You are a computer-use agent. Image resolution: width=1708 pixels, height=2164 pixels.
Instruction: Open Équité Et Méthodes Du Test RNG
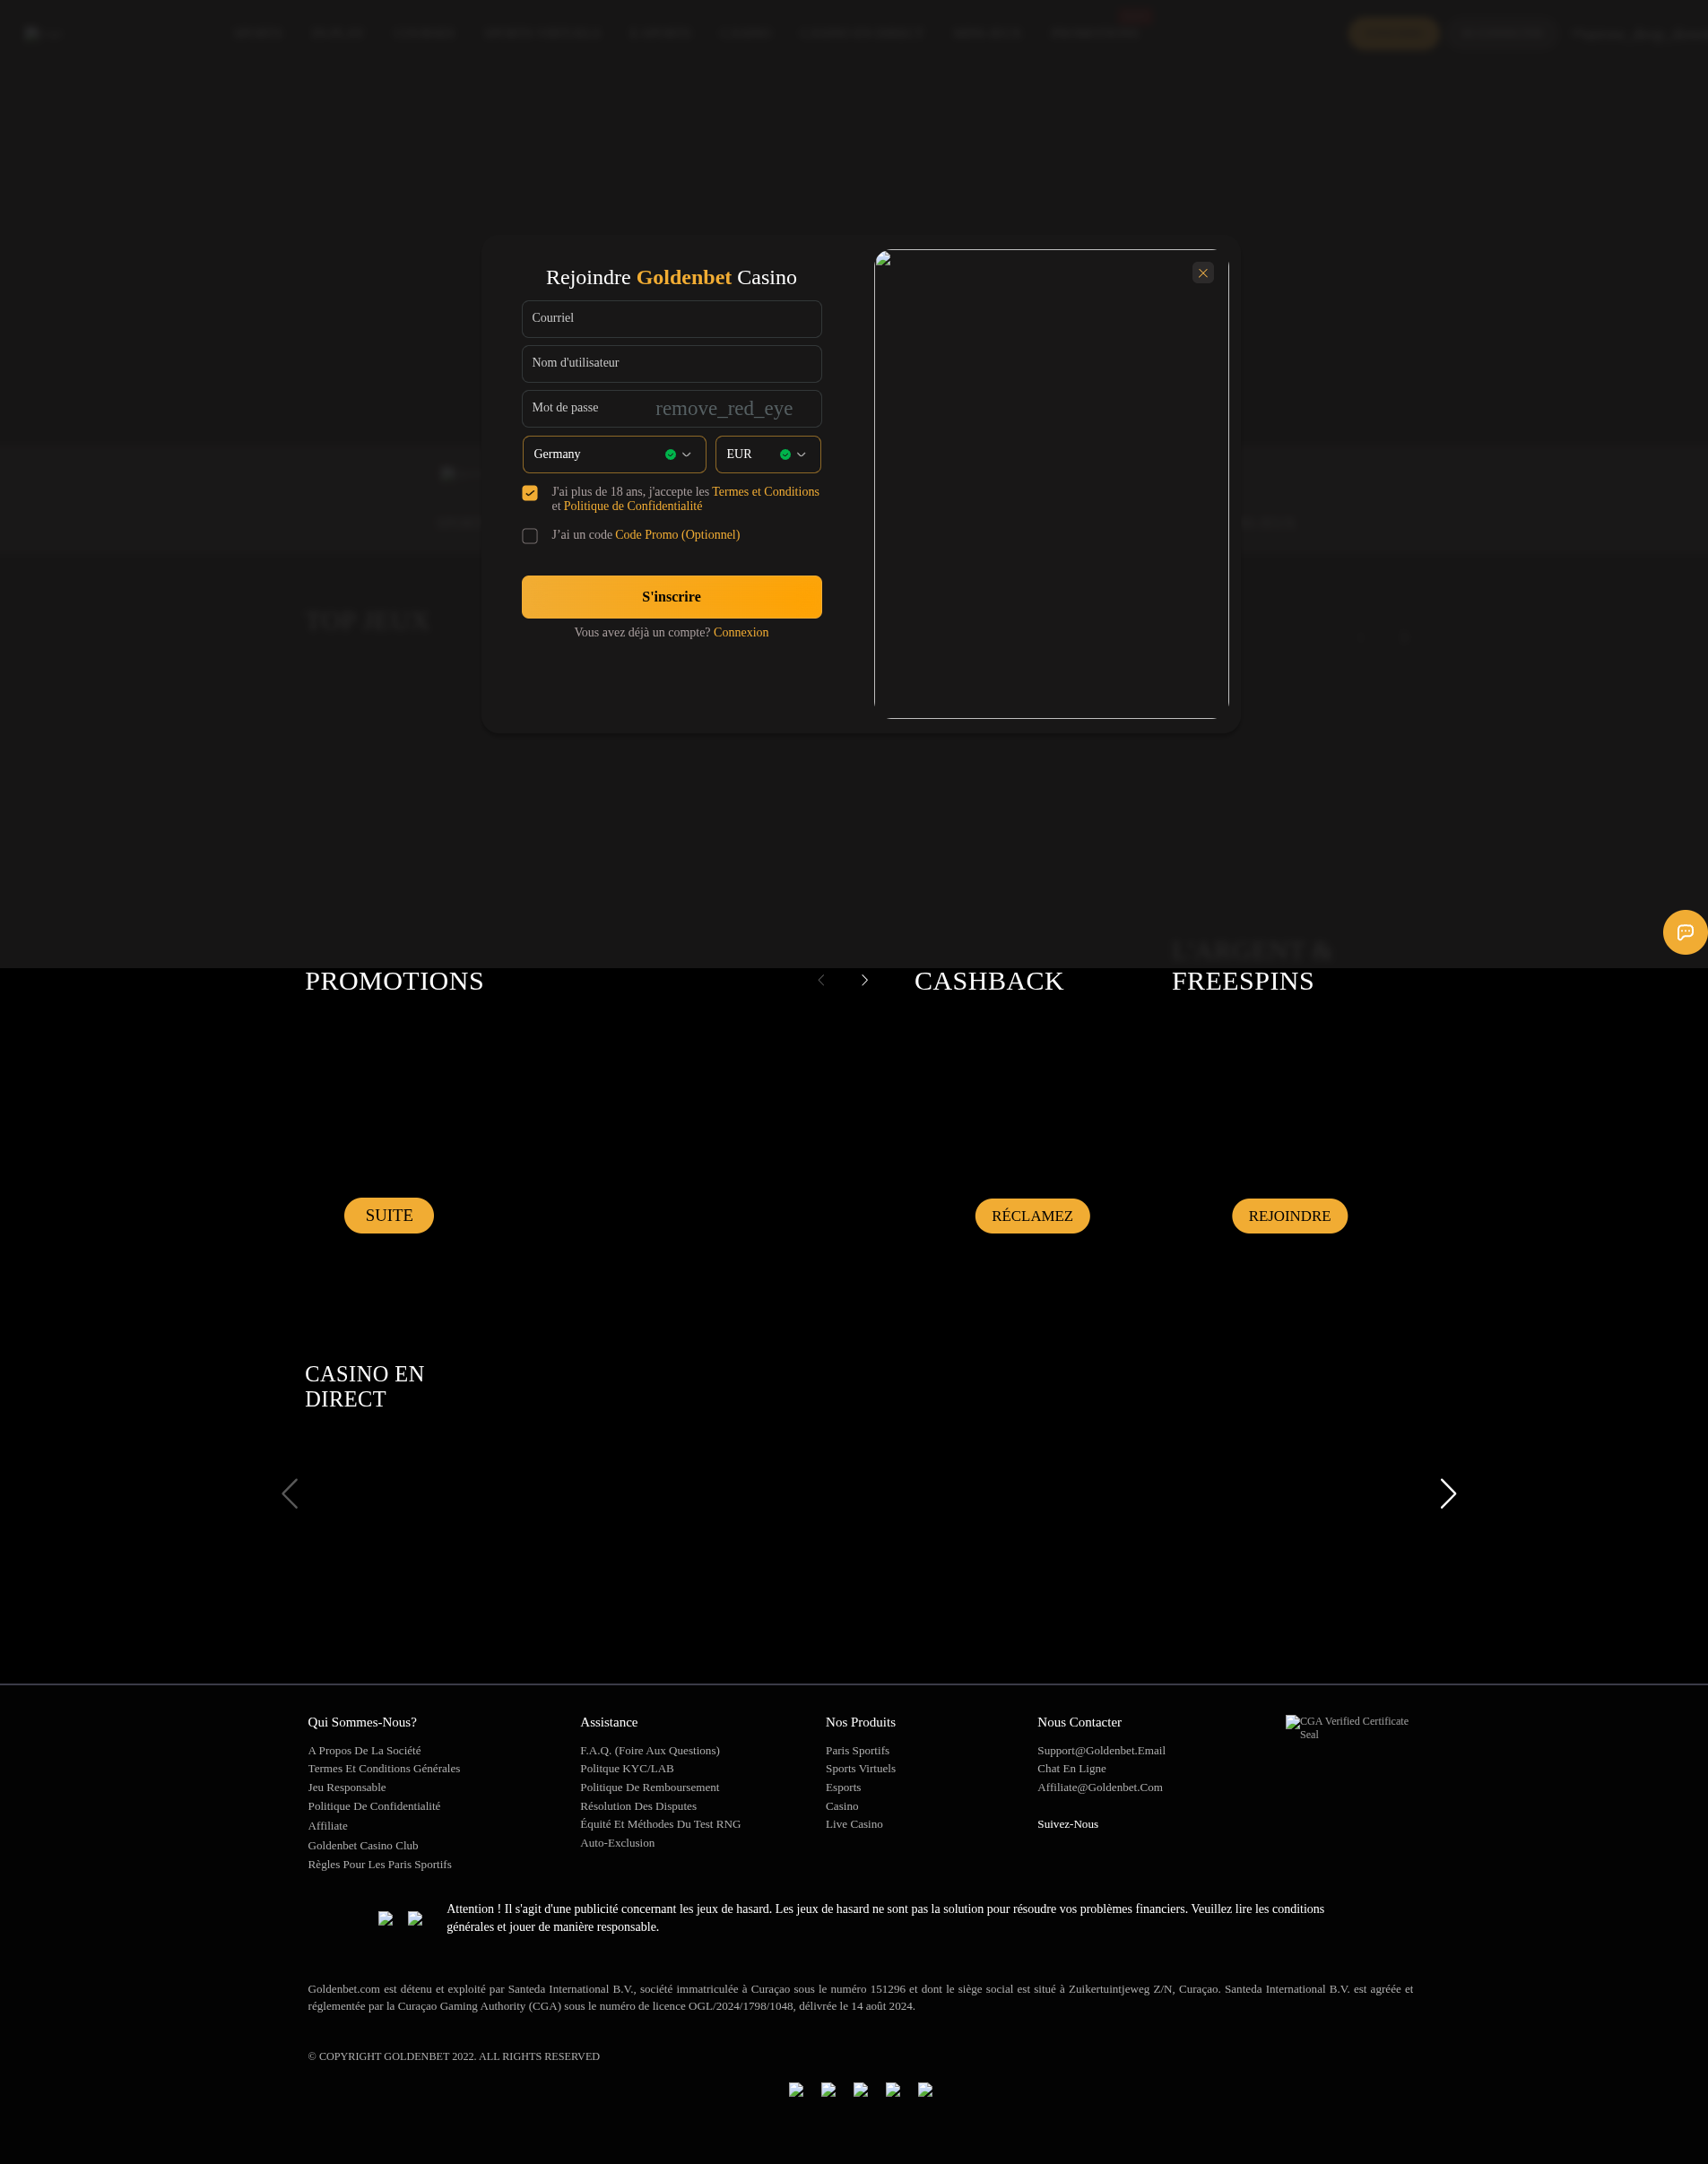[x=661, y=1824]
